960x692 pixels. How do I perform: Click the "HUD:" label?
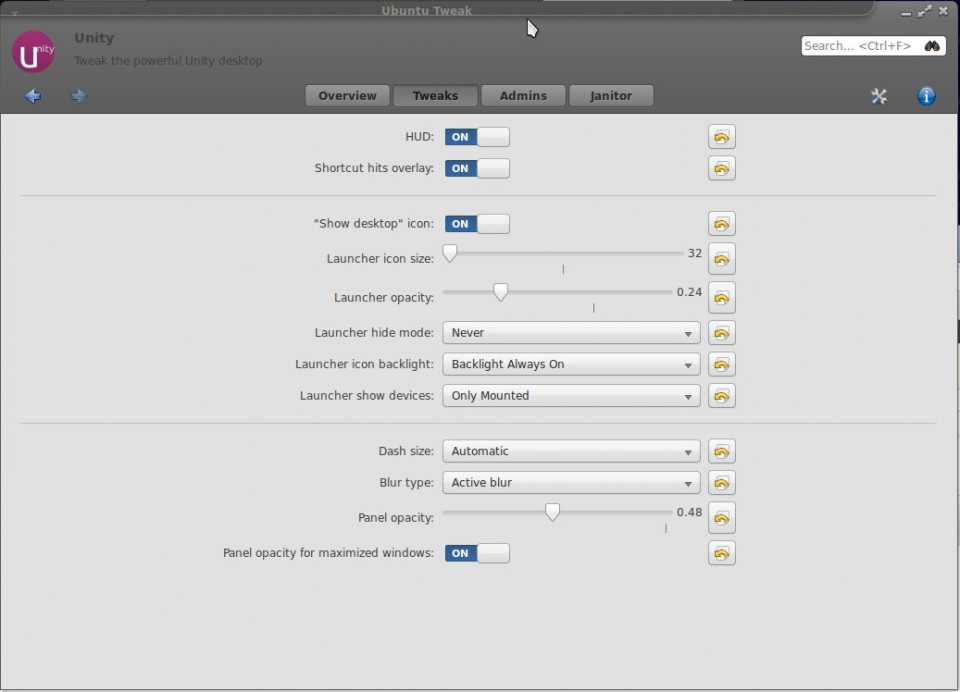[x=419, y=137]
